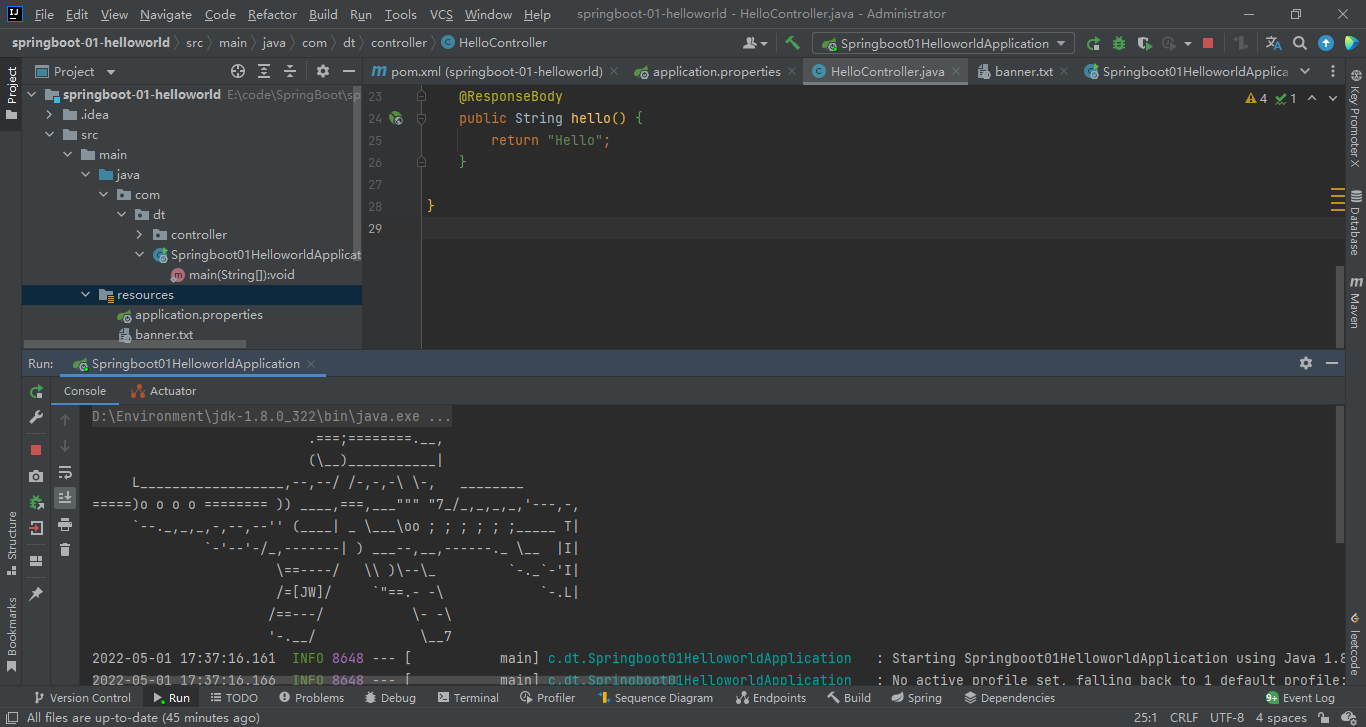The width and height of the screenshot is (1366, 727).
Task: Pin the Run tab with pin icon
Action: [x=36, y=594]
